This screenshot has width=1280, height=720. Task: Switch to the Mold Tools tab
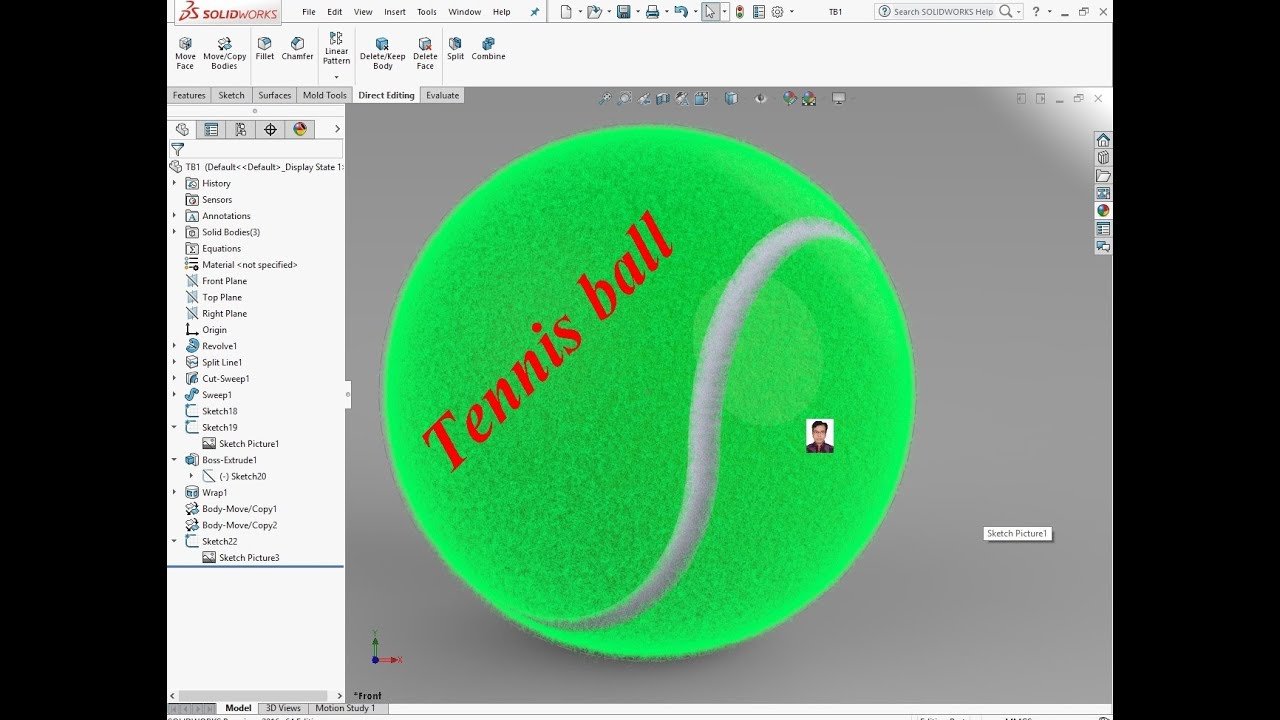325,95
